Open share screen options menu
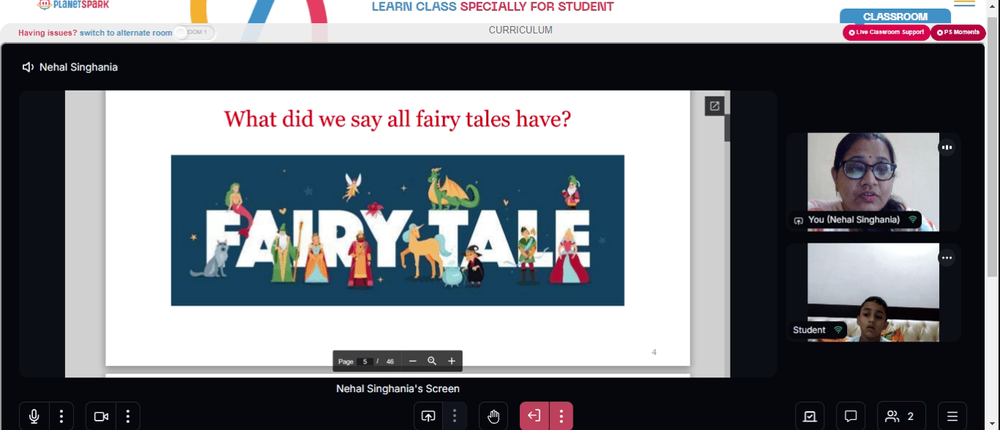This screenshot has height=430, width=1000. pyautogui.click(x=454, y=416)
